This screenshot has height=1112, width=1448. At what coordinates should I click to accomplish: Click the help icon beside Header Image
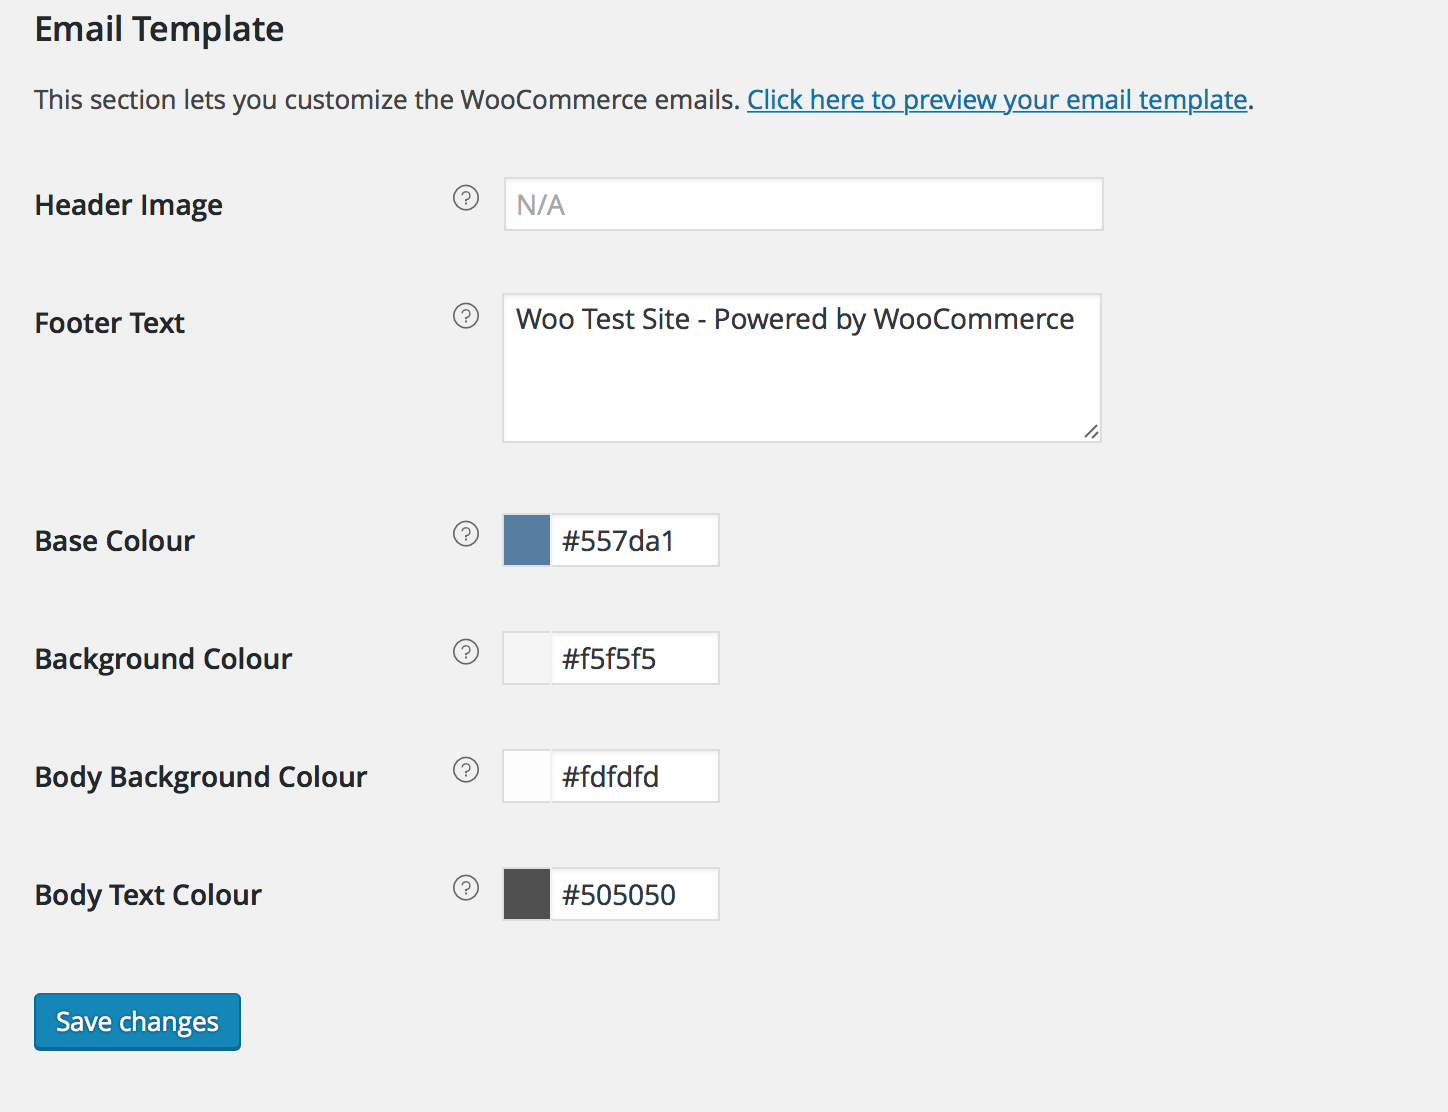point(466,198)
